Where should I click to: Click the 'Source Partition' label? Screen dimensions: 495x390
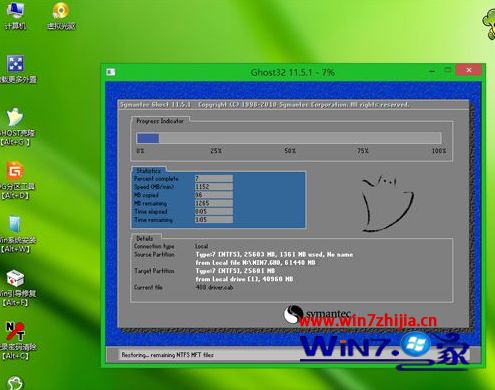[x=154, y=254]
